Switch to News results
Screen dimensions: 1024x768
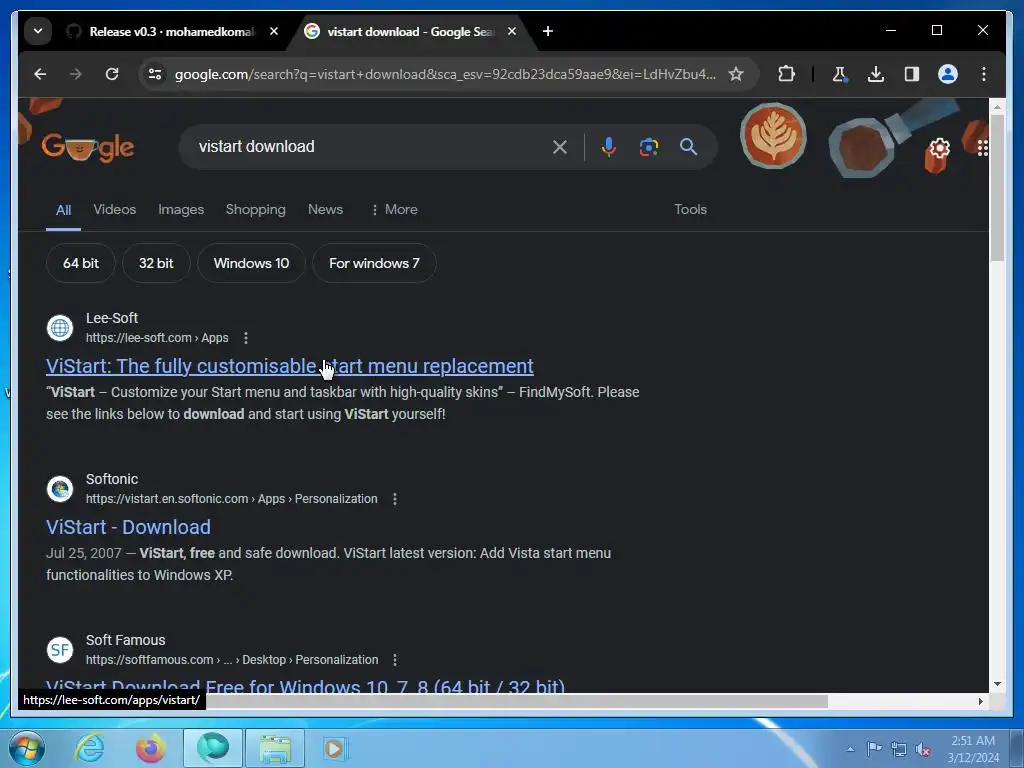point(325,210)
